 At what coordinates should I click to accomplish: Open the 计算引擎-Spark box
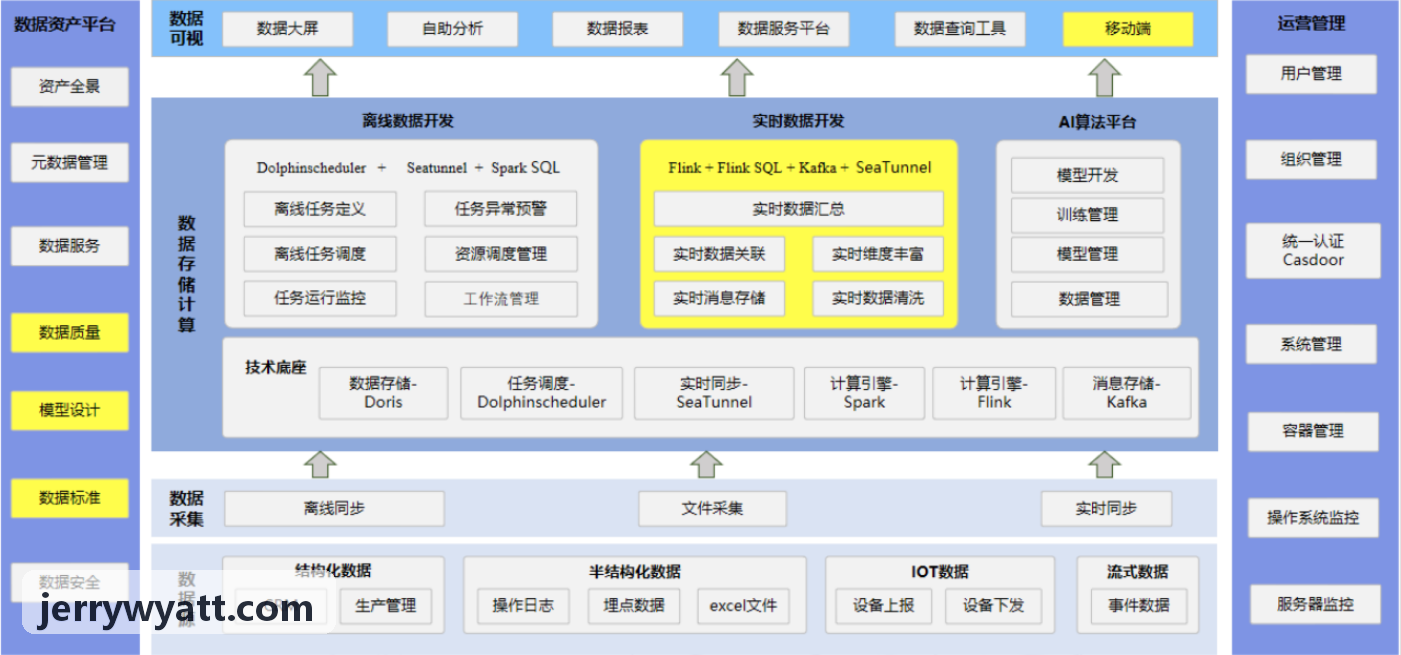pyautogui.click(x=864, y=393)
